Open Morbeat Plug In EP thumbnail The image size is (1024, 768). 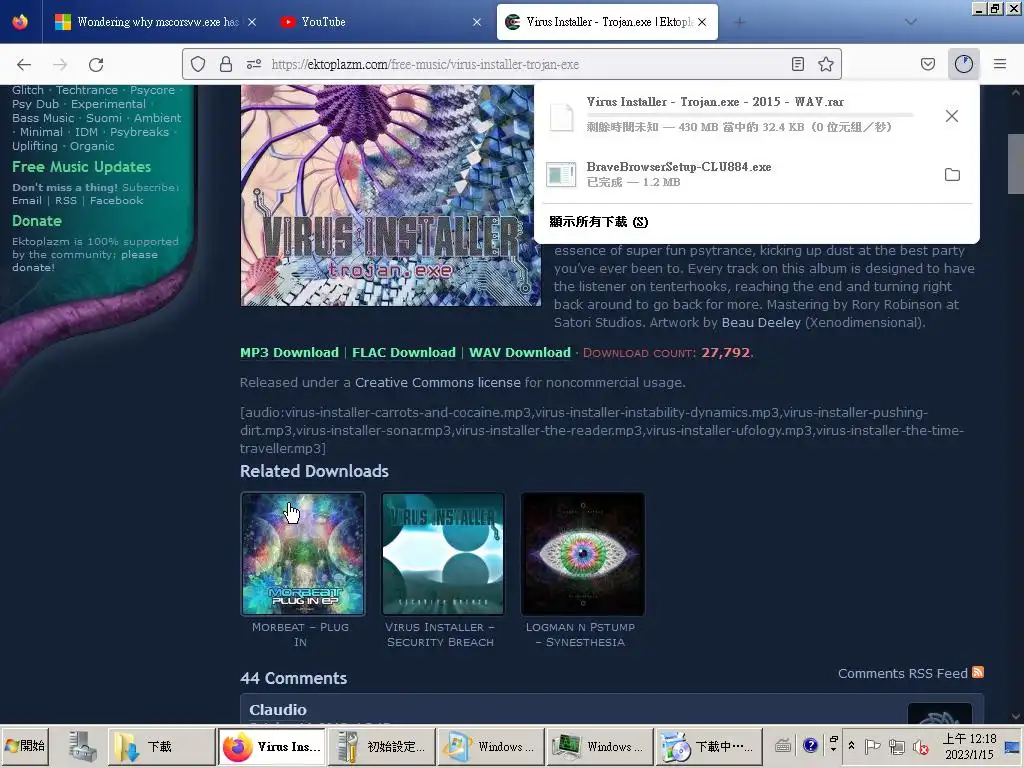tap(303, 554)
